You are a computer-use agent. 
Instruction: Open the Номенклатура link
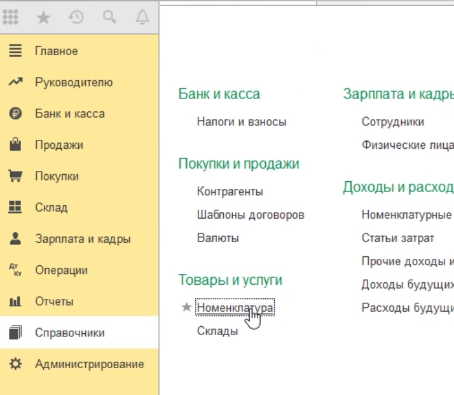tap(235, 307)
